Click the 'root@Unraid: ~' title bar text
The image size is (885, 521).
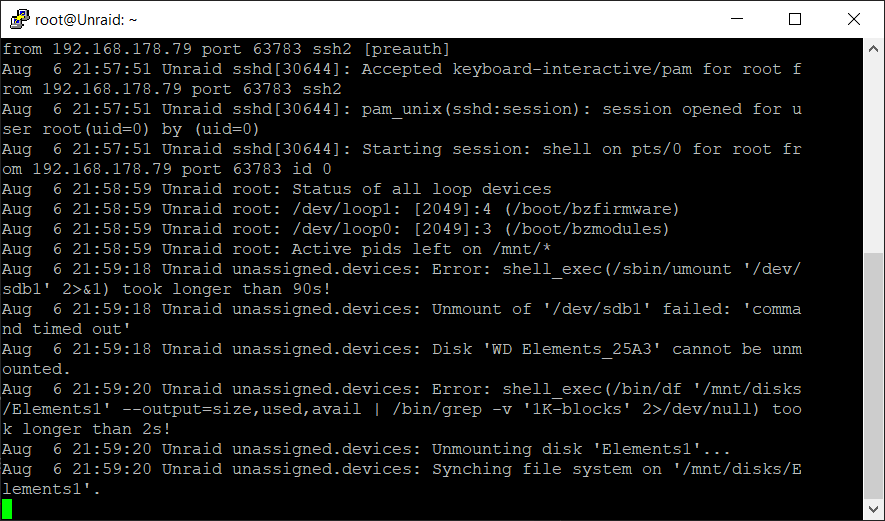[x=86, y=20]
